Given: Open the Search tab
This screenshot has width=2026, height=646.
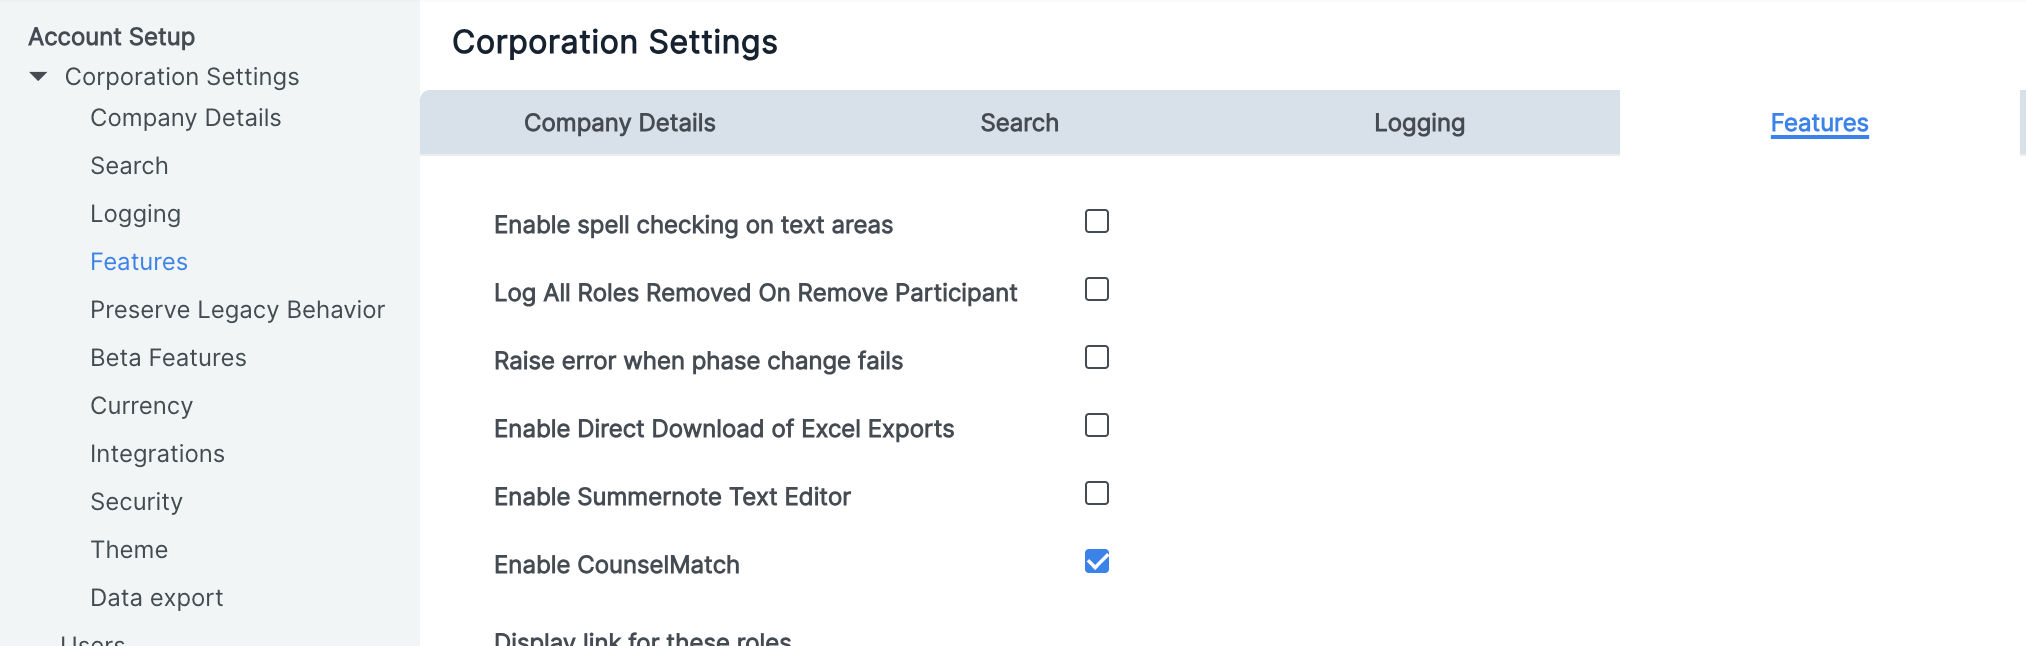Looking at the screenshot, I should click(x=1019, y=123).
